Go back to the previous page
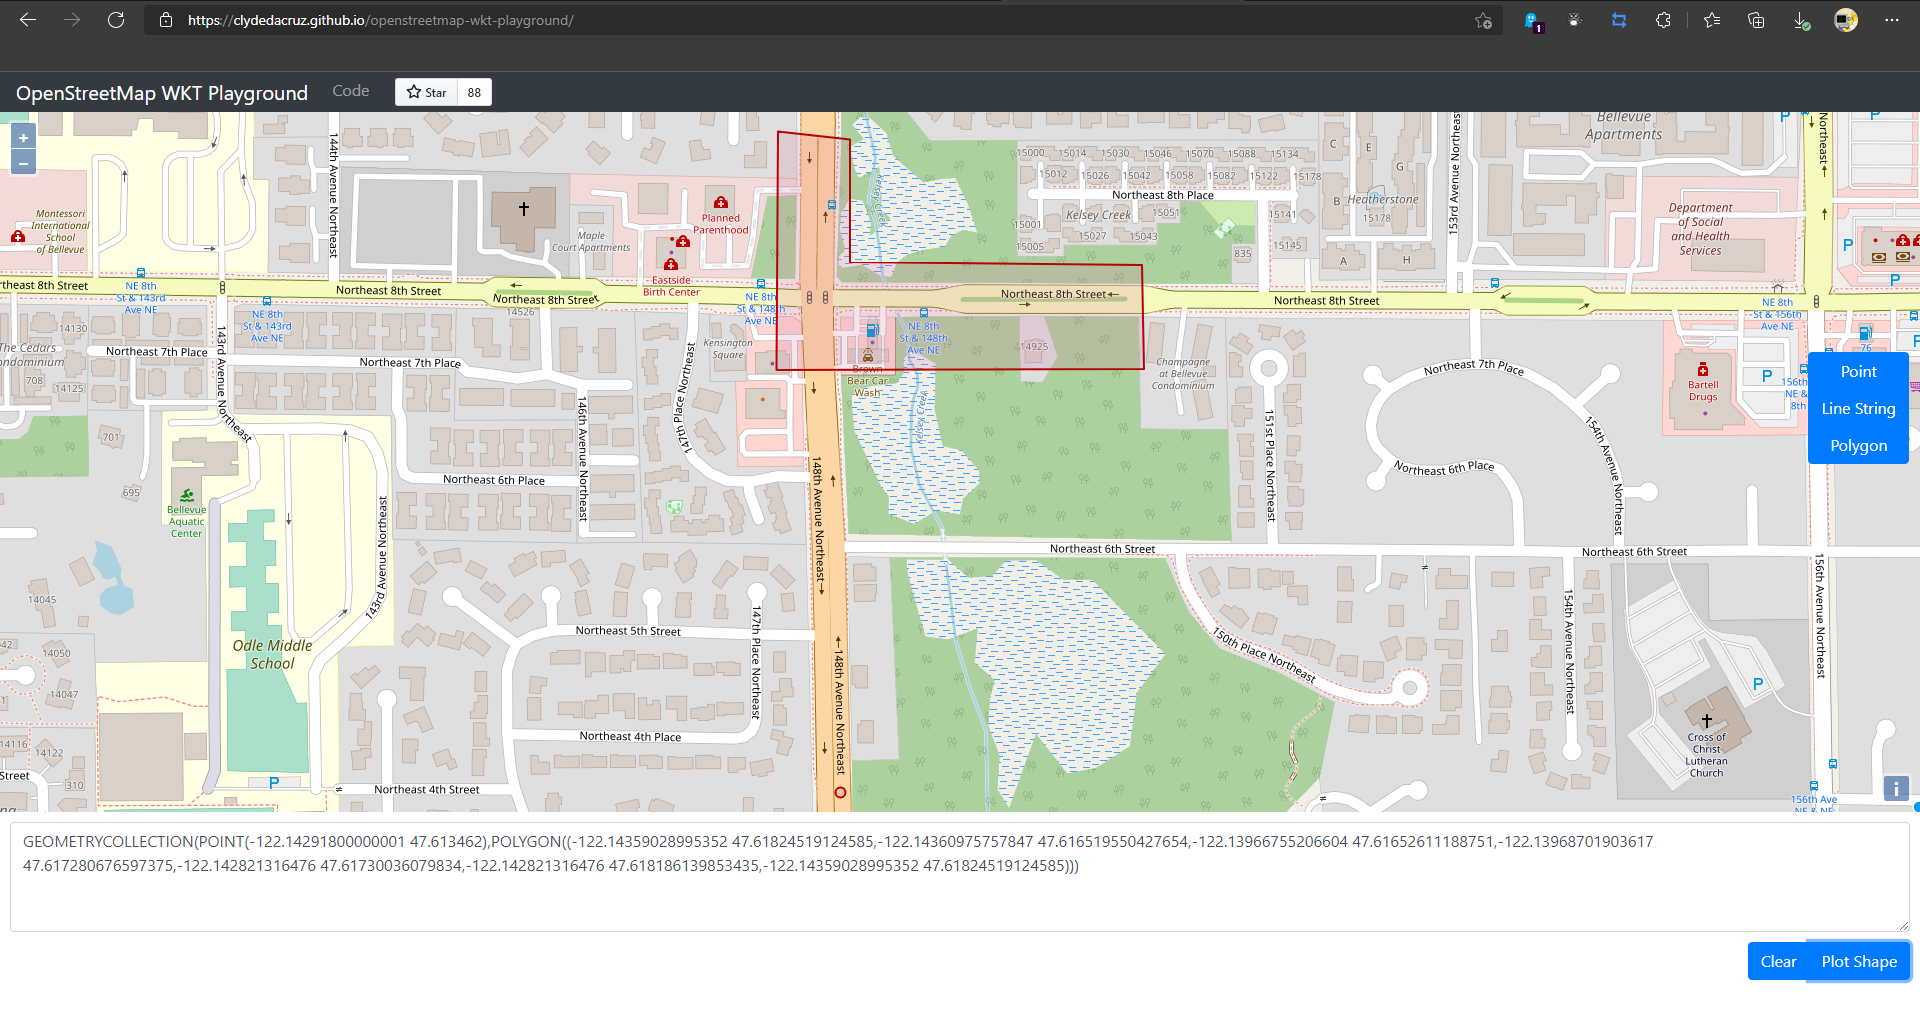The image size is (1920, 1009). tap(28, 20)
